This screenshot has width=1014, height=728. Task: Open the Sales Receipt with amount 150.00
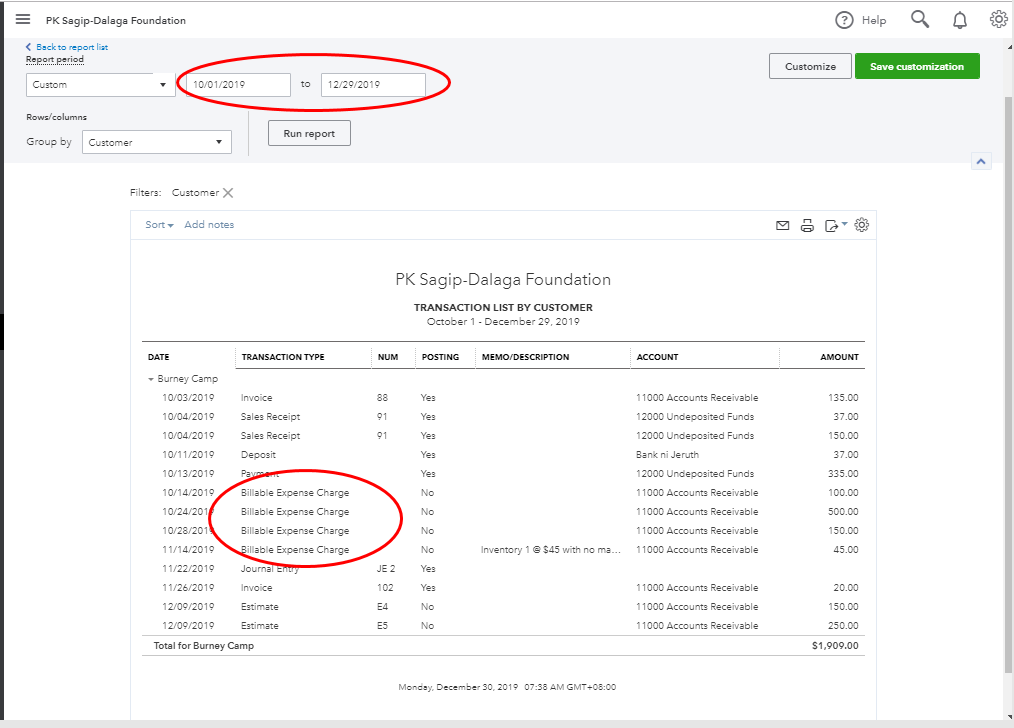pyautogui.click(x=270, y=436)
